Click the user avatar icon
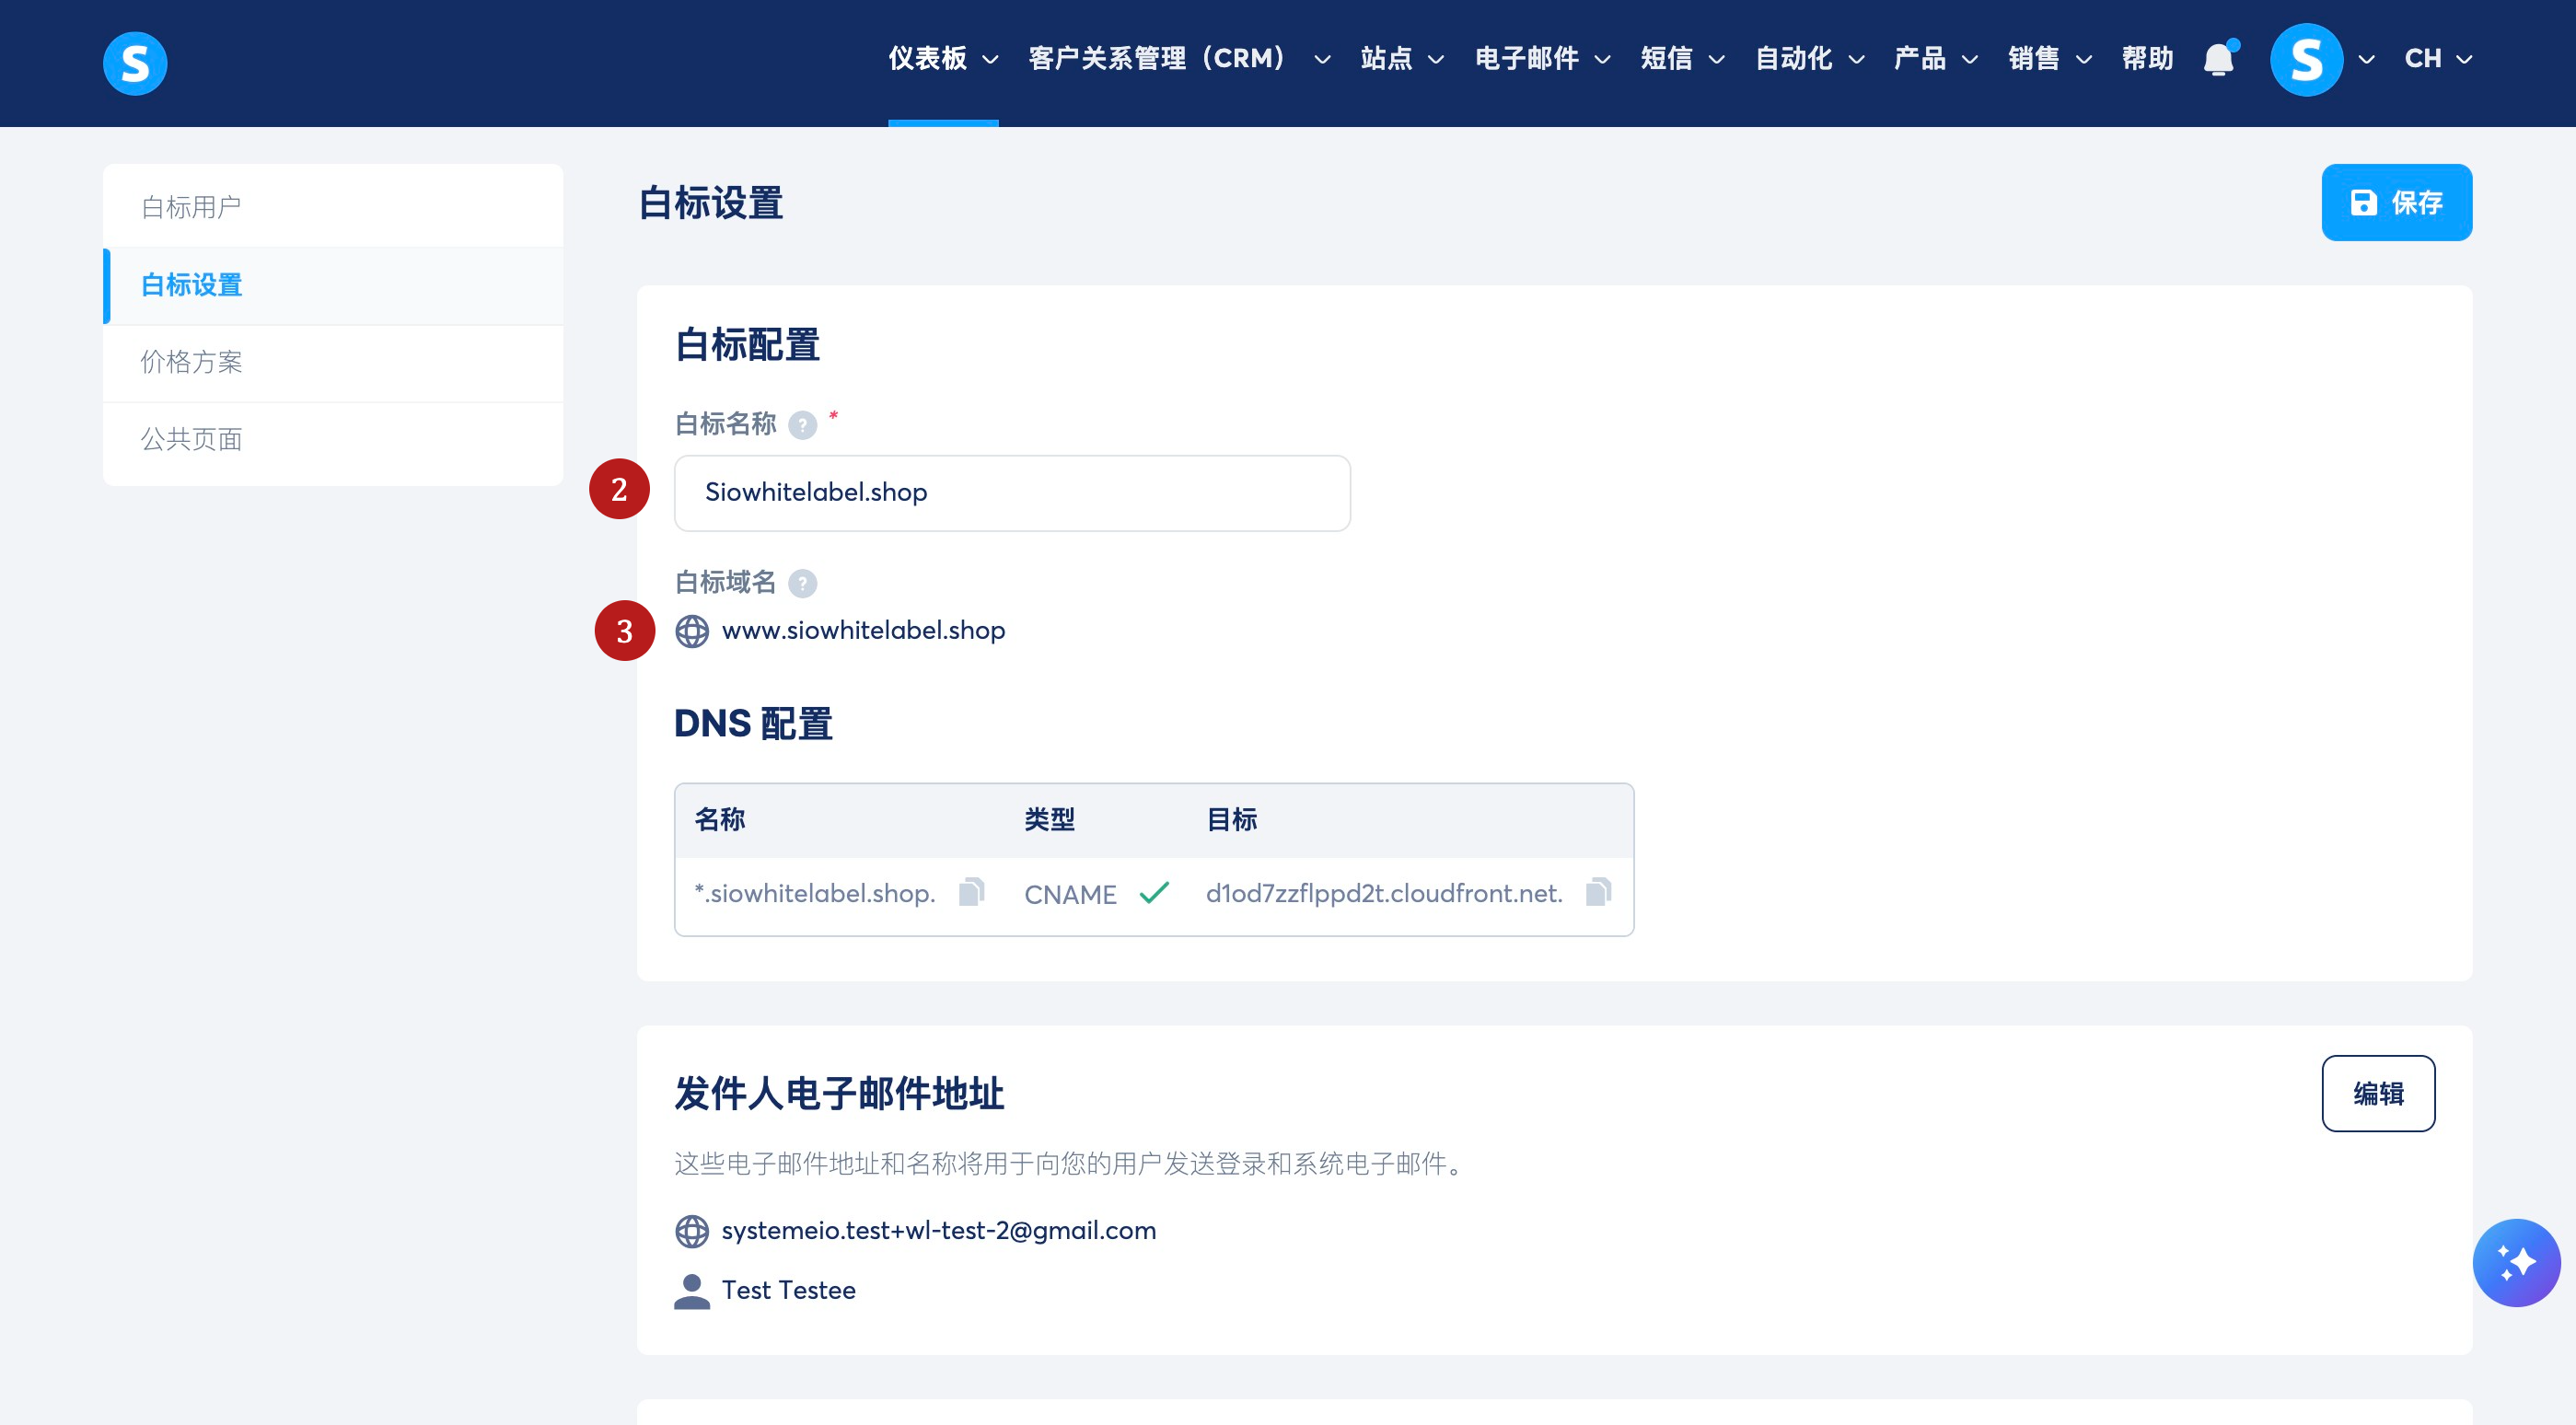Screen dimensions: 2576x1425 pos(2305,59)
